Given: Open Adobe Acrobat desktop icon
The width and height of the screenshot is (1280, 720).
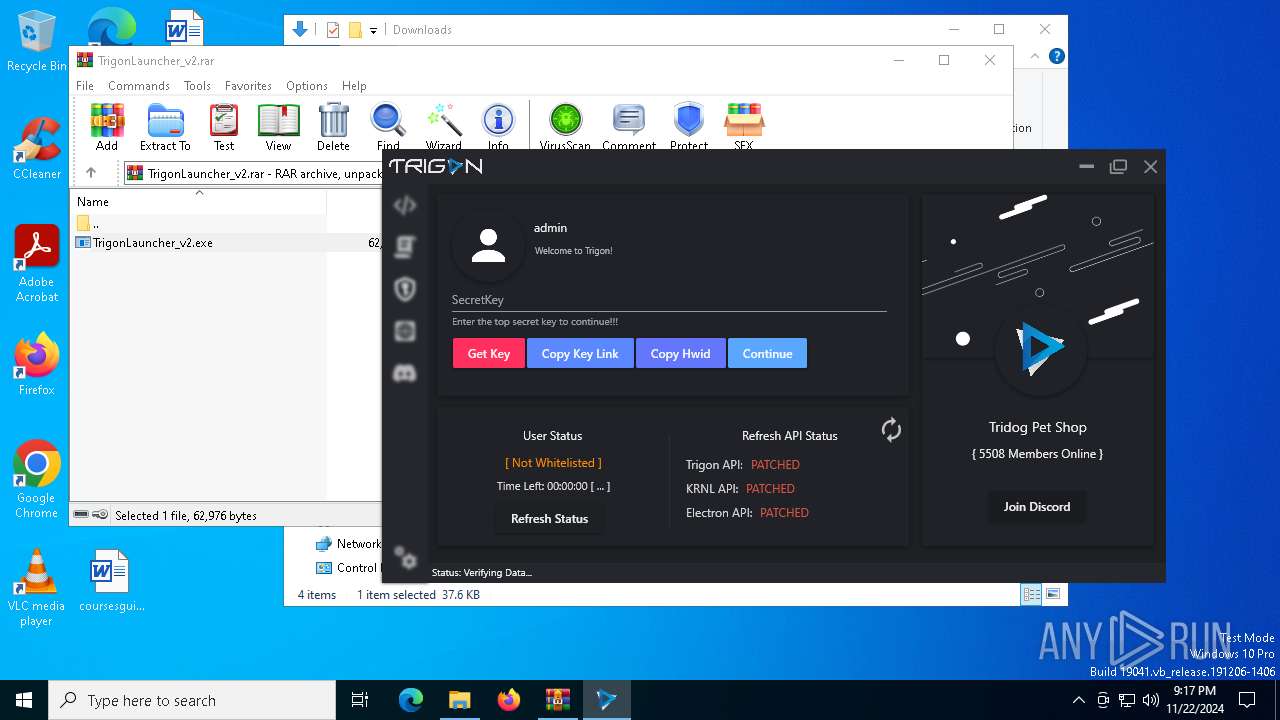Looking at the screenshot, I should pos(37,263).
